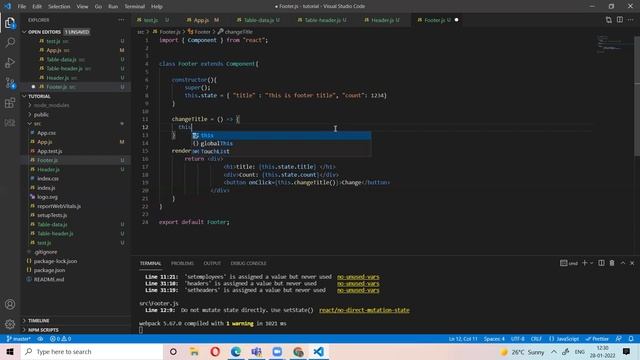Open react/no-direct-mutation-state rule link
The image size is (640, 360).
364,310
